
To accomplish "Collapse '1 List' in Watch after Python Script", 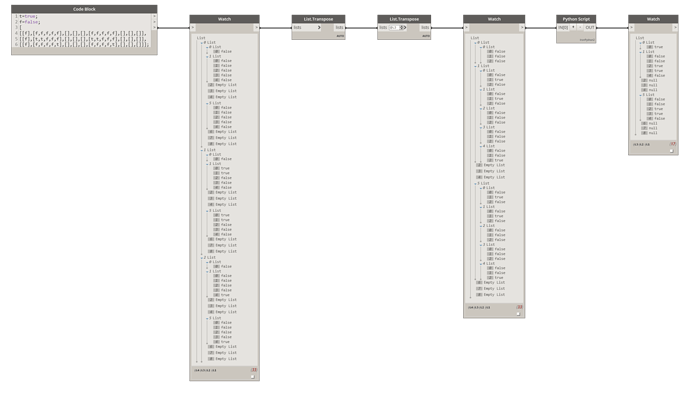I will (641, 52).
